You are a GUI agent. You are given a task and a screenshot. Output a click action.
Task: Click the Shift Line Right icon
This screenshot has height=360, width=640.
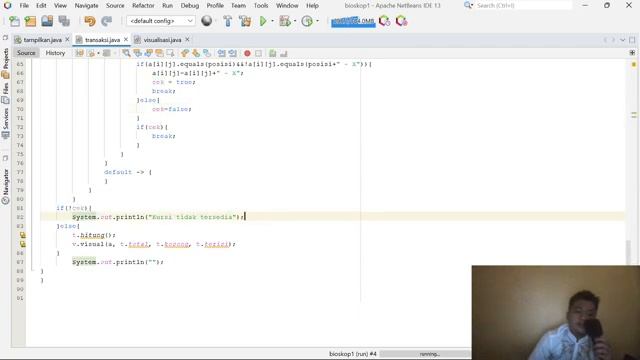[x=233, y=53]
